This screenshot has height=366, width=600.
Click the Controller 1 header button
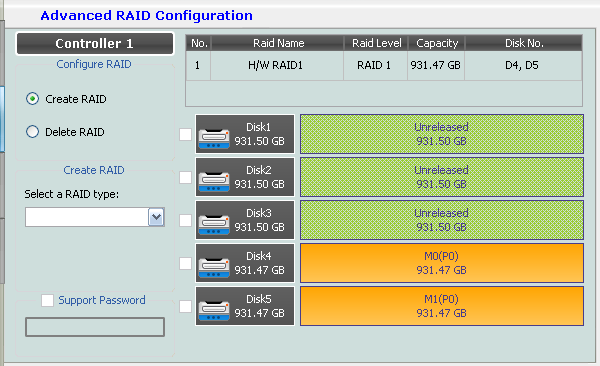point(95,43)
